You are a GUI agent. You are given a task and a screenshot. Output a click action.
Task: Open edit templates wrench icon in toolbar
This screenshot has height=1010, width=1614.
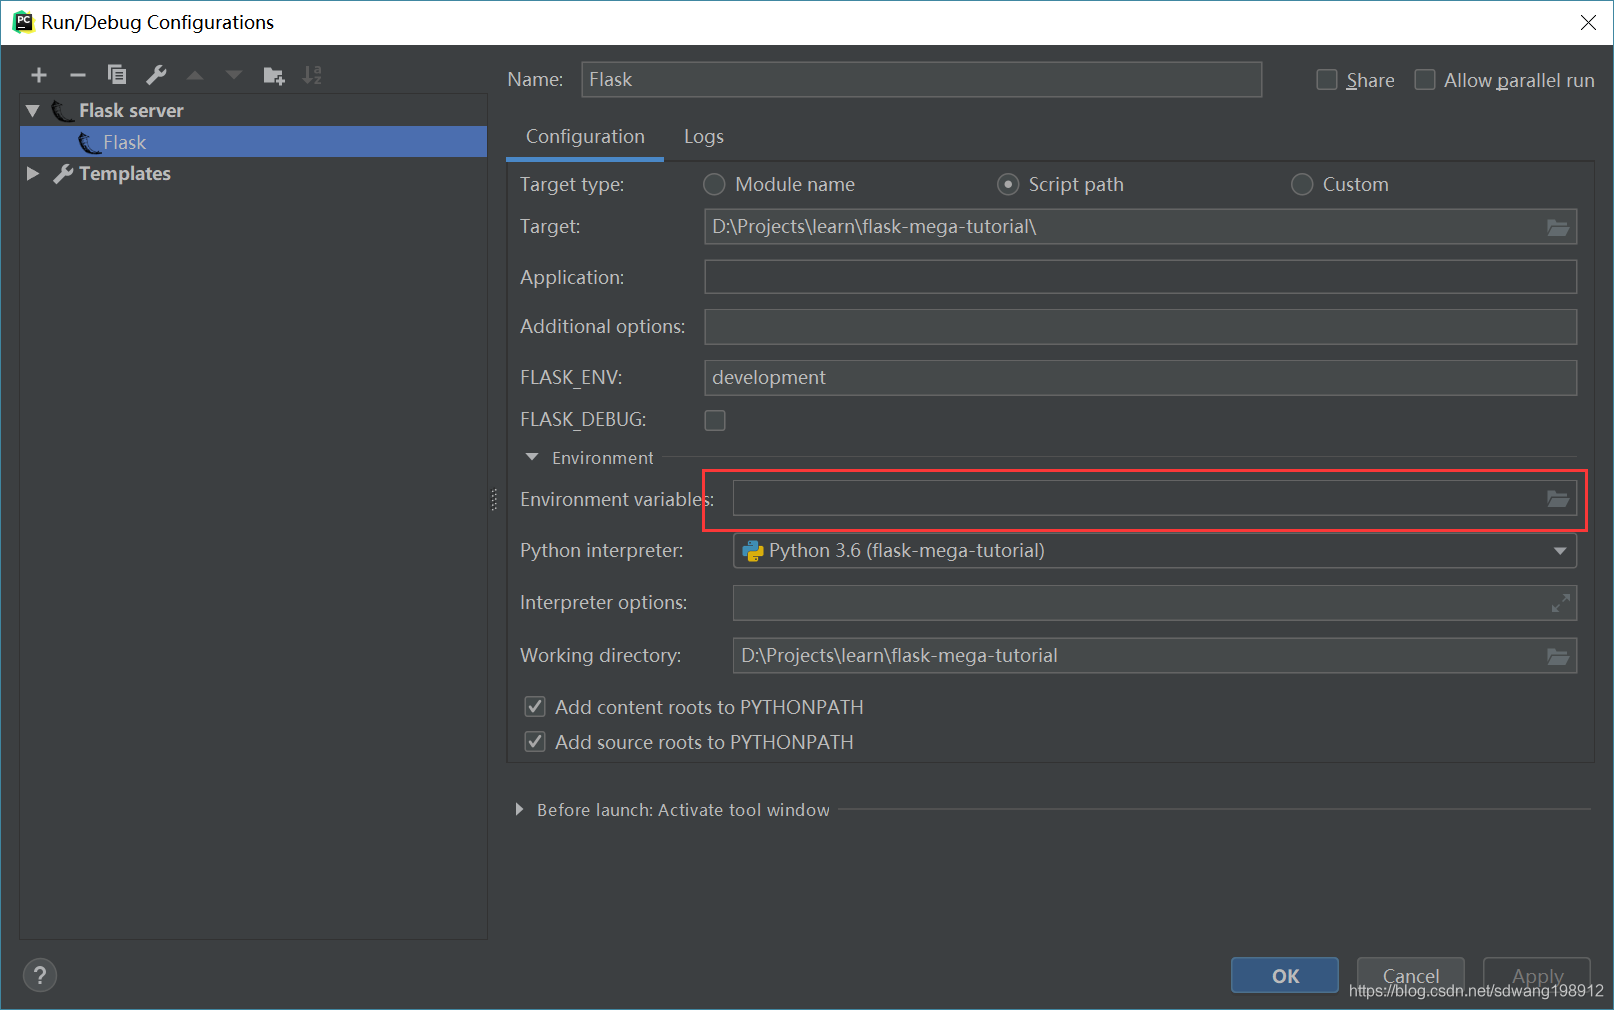click(x=156, y=75)
